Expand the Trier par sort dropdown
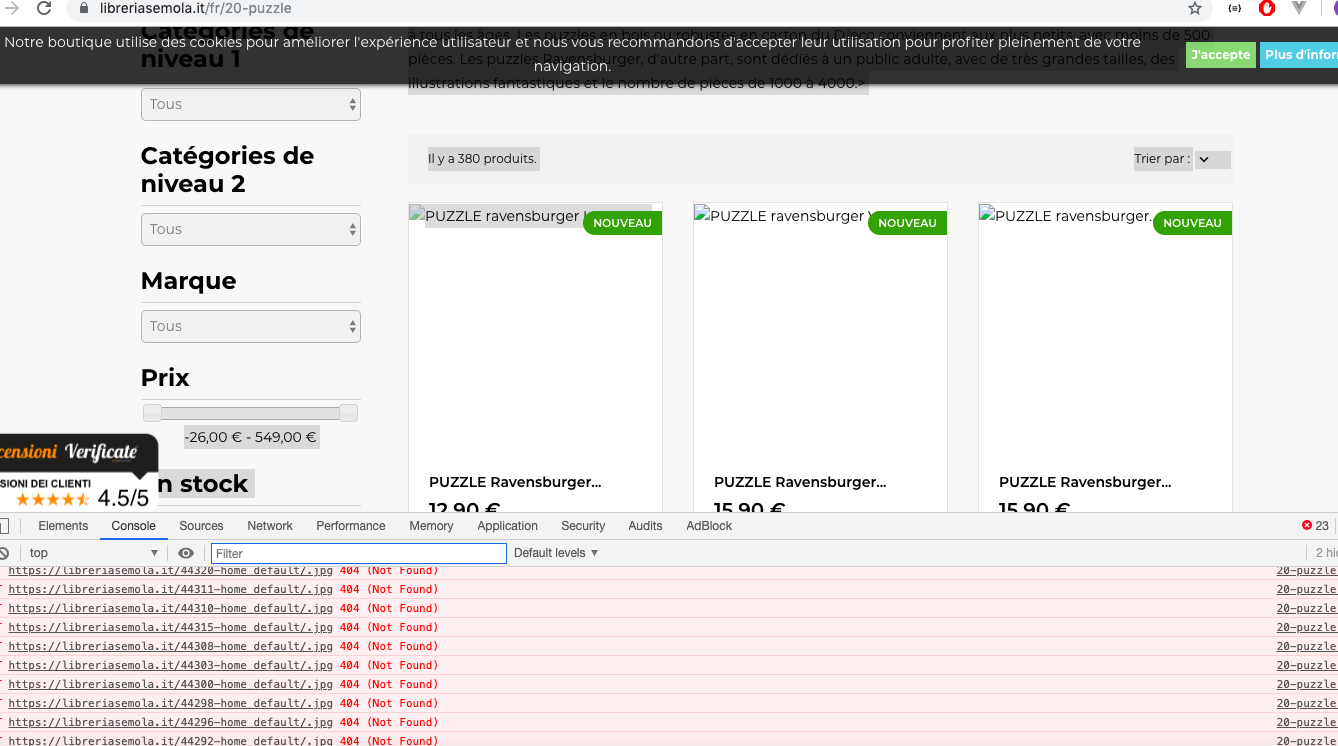The height and width of the screenshot is (746, 1338). pos(1212,159)
